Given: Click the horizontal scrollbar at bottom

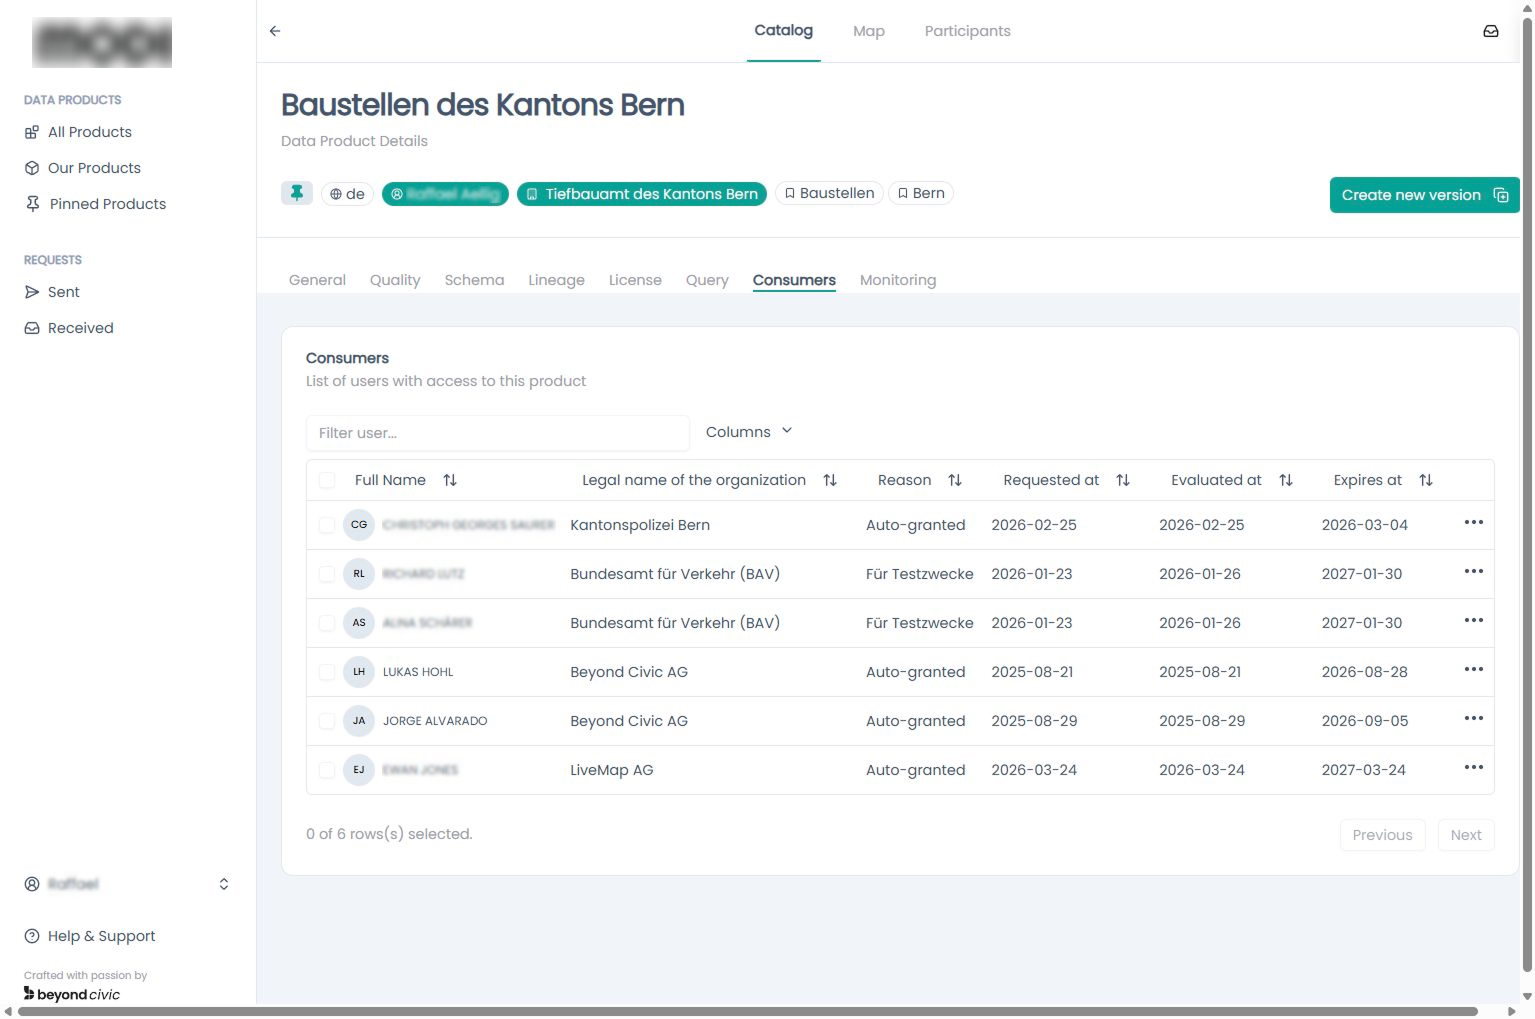Looking at the screenshot, I should [748, 1011].
